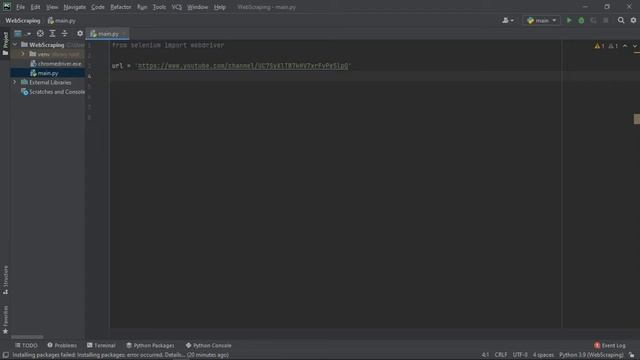Image resolution: width=640 pixels, height=360 pixels.
Task: Open the Tools menu
Action: coord(159,7)
